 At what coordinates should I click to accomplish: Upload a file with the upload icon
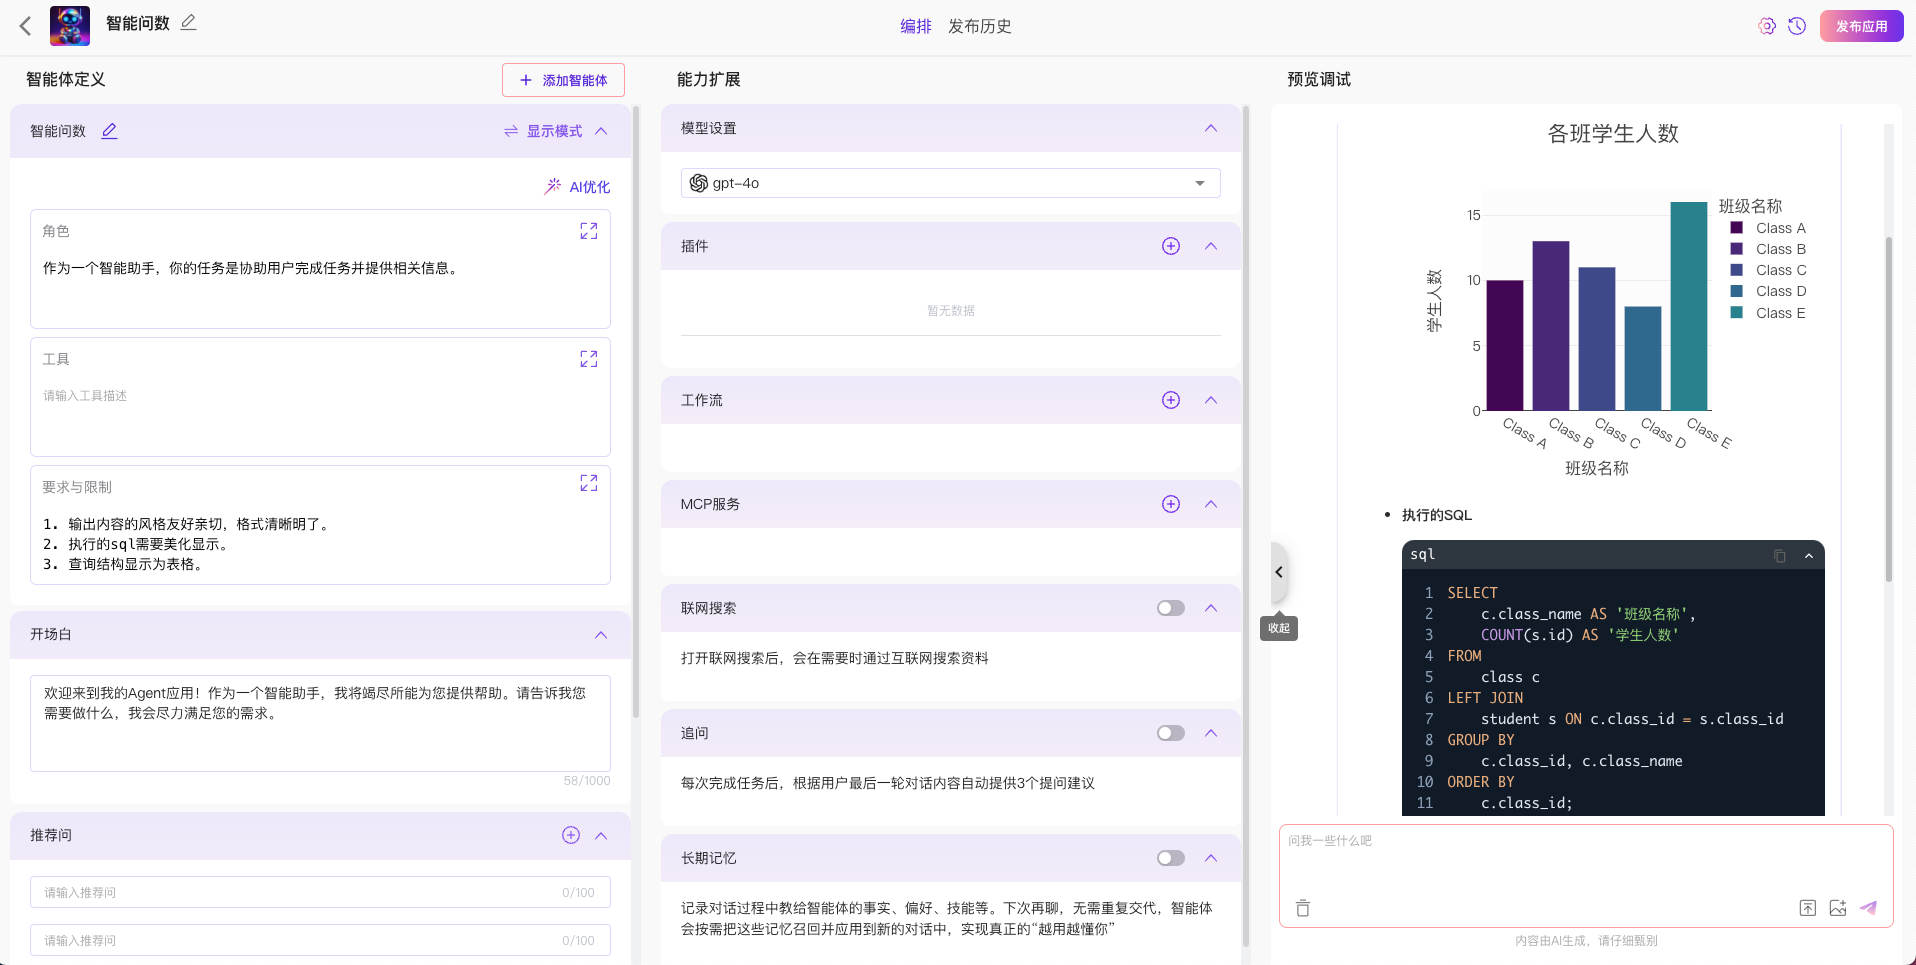(1808, 908)
